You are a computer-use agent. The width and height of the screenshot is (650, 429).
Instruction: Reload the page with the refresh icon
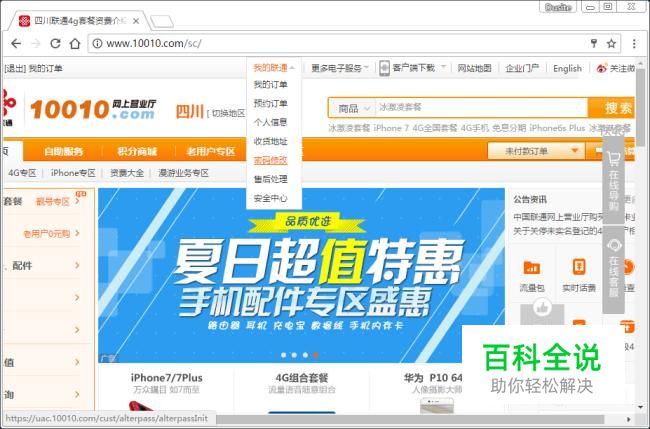click(x=55, y=43)
